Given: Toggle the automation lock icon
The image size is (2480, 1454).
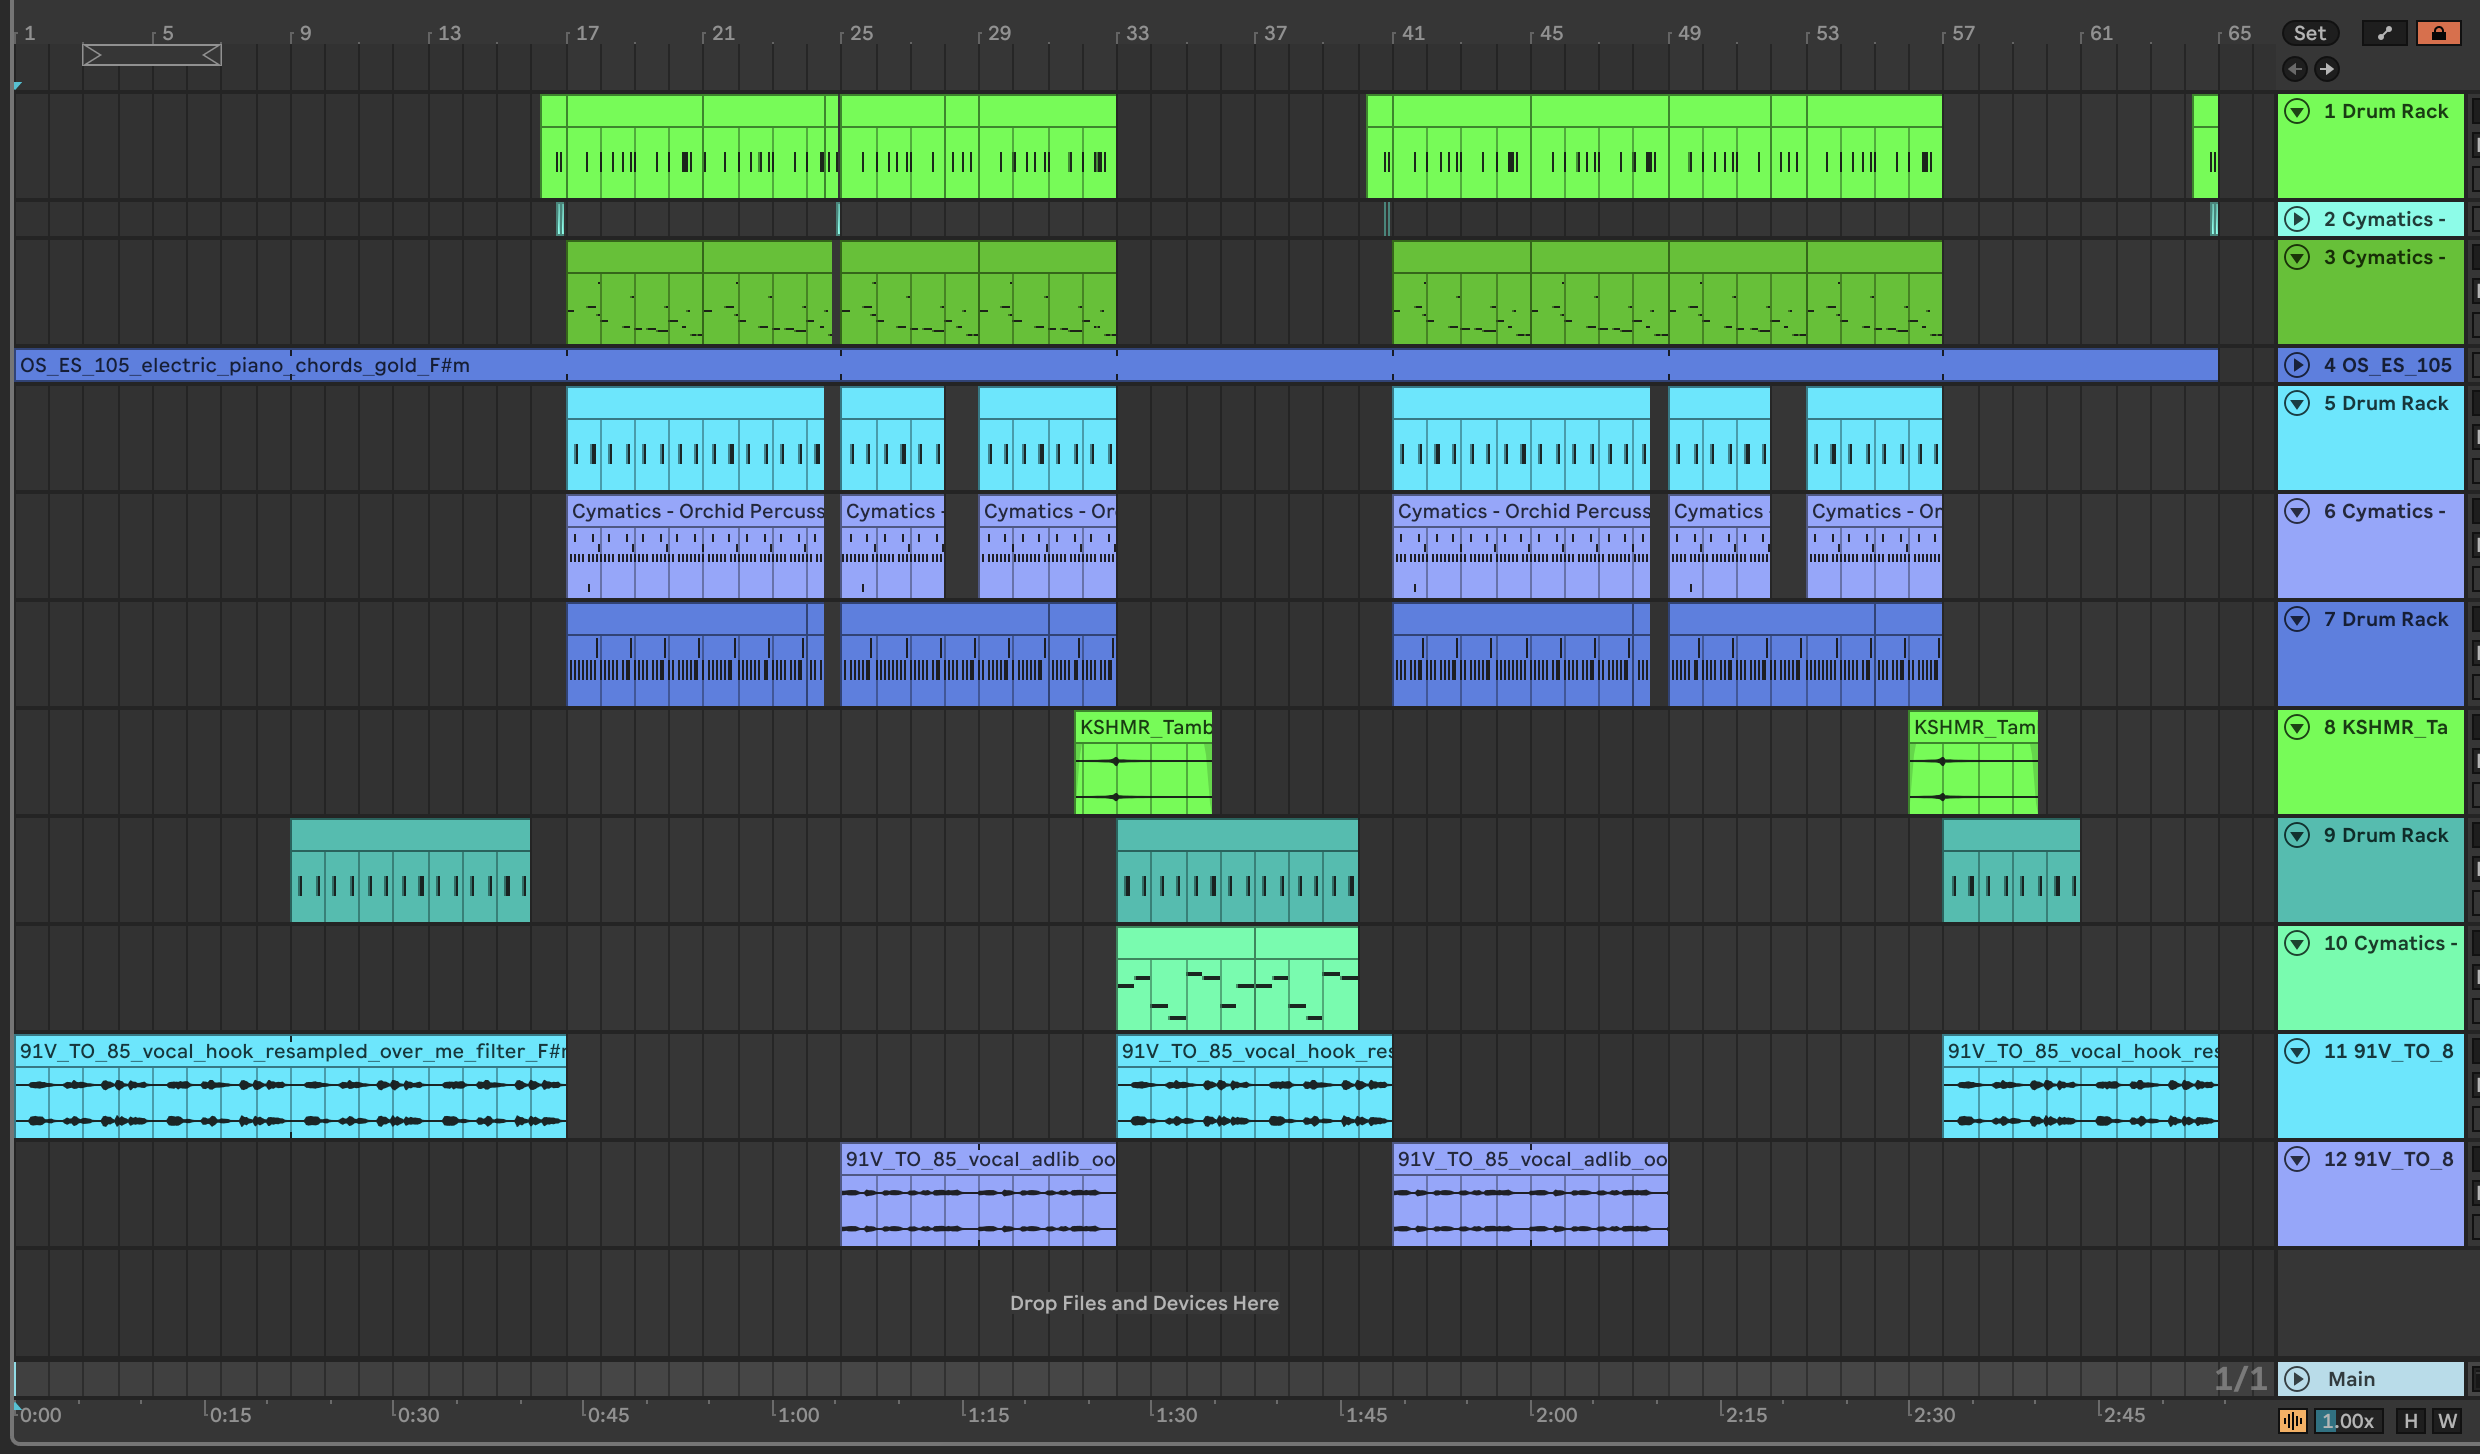Looking at the screenshot, I should click(x=2438, y=33).
